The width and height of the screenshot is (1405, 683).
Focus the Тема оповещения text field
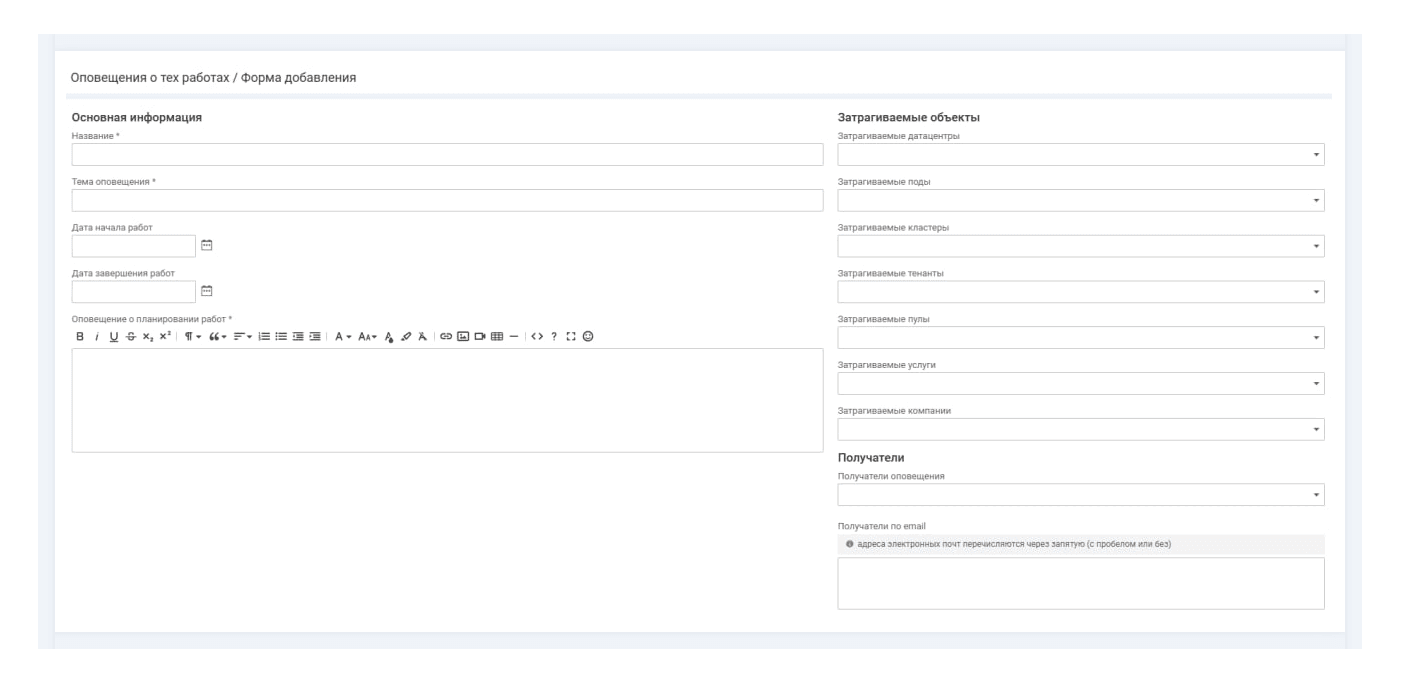point(447,201)
